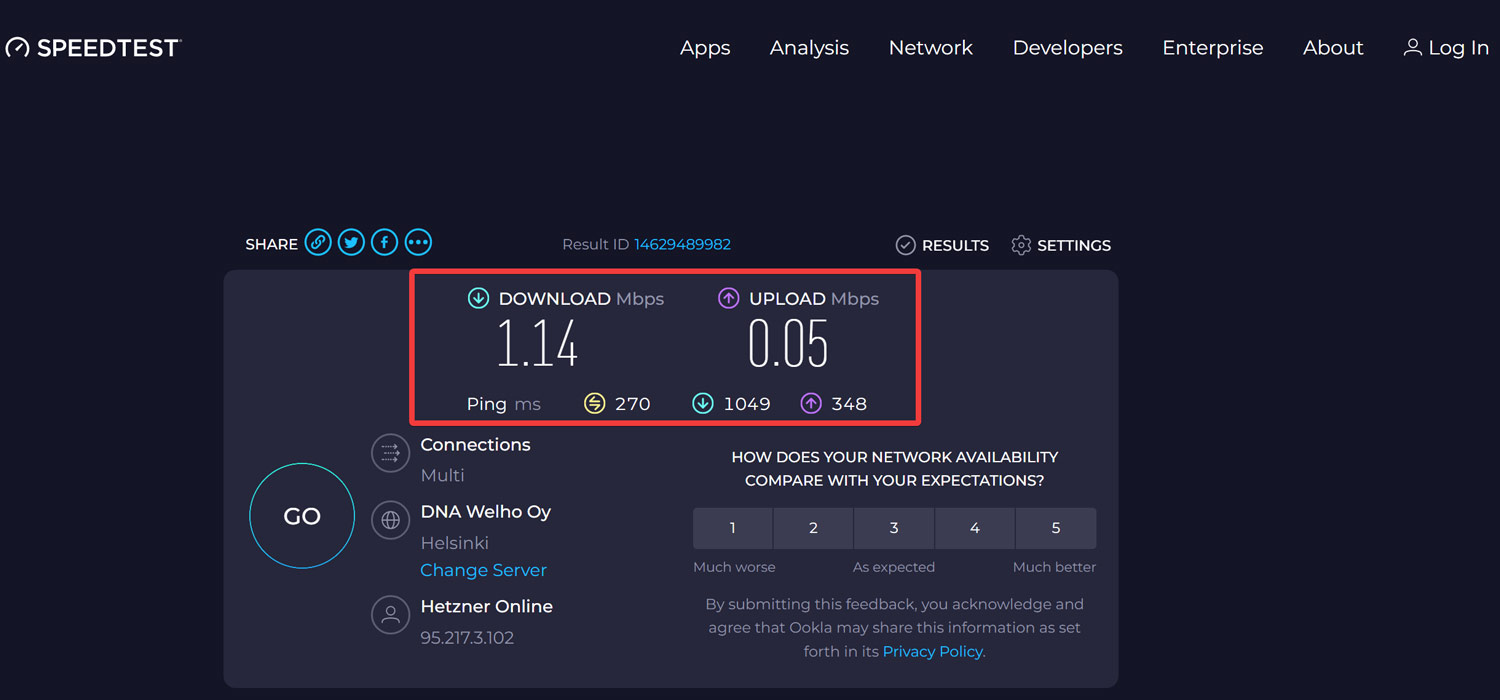1500x700 pixels.
Task: Copy the result share link
Action: click(317, 242)
